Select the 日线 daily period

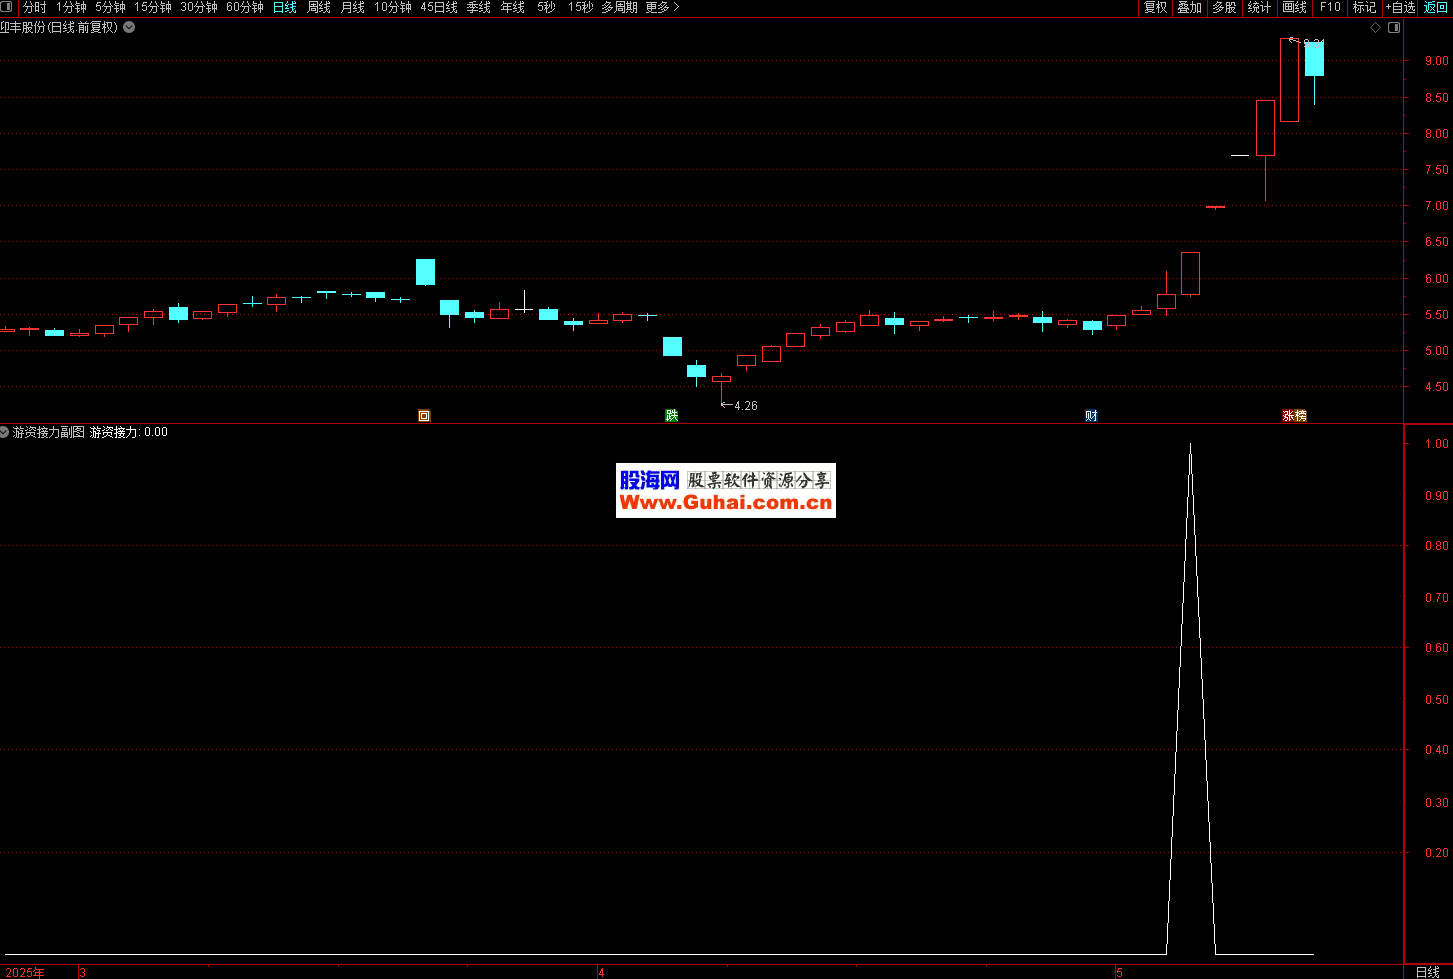285,7
